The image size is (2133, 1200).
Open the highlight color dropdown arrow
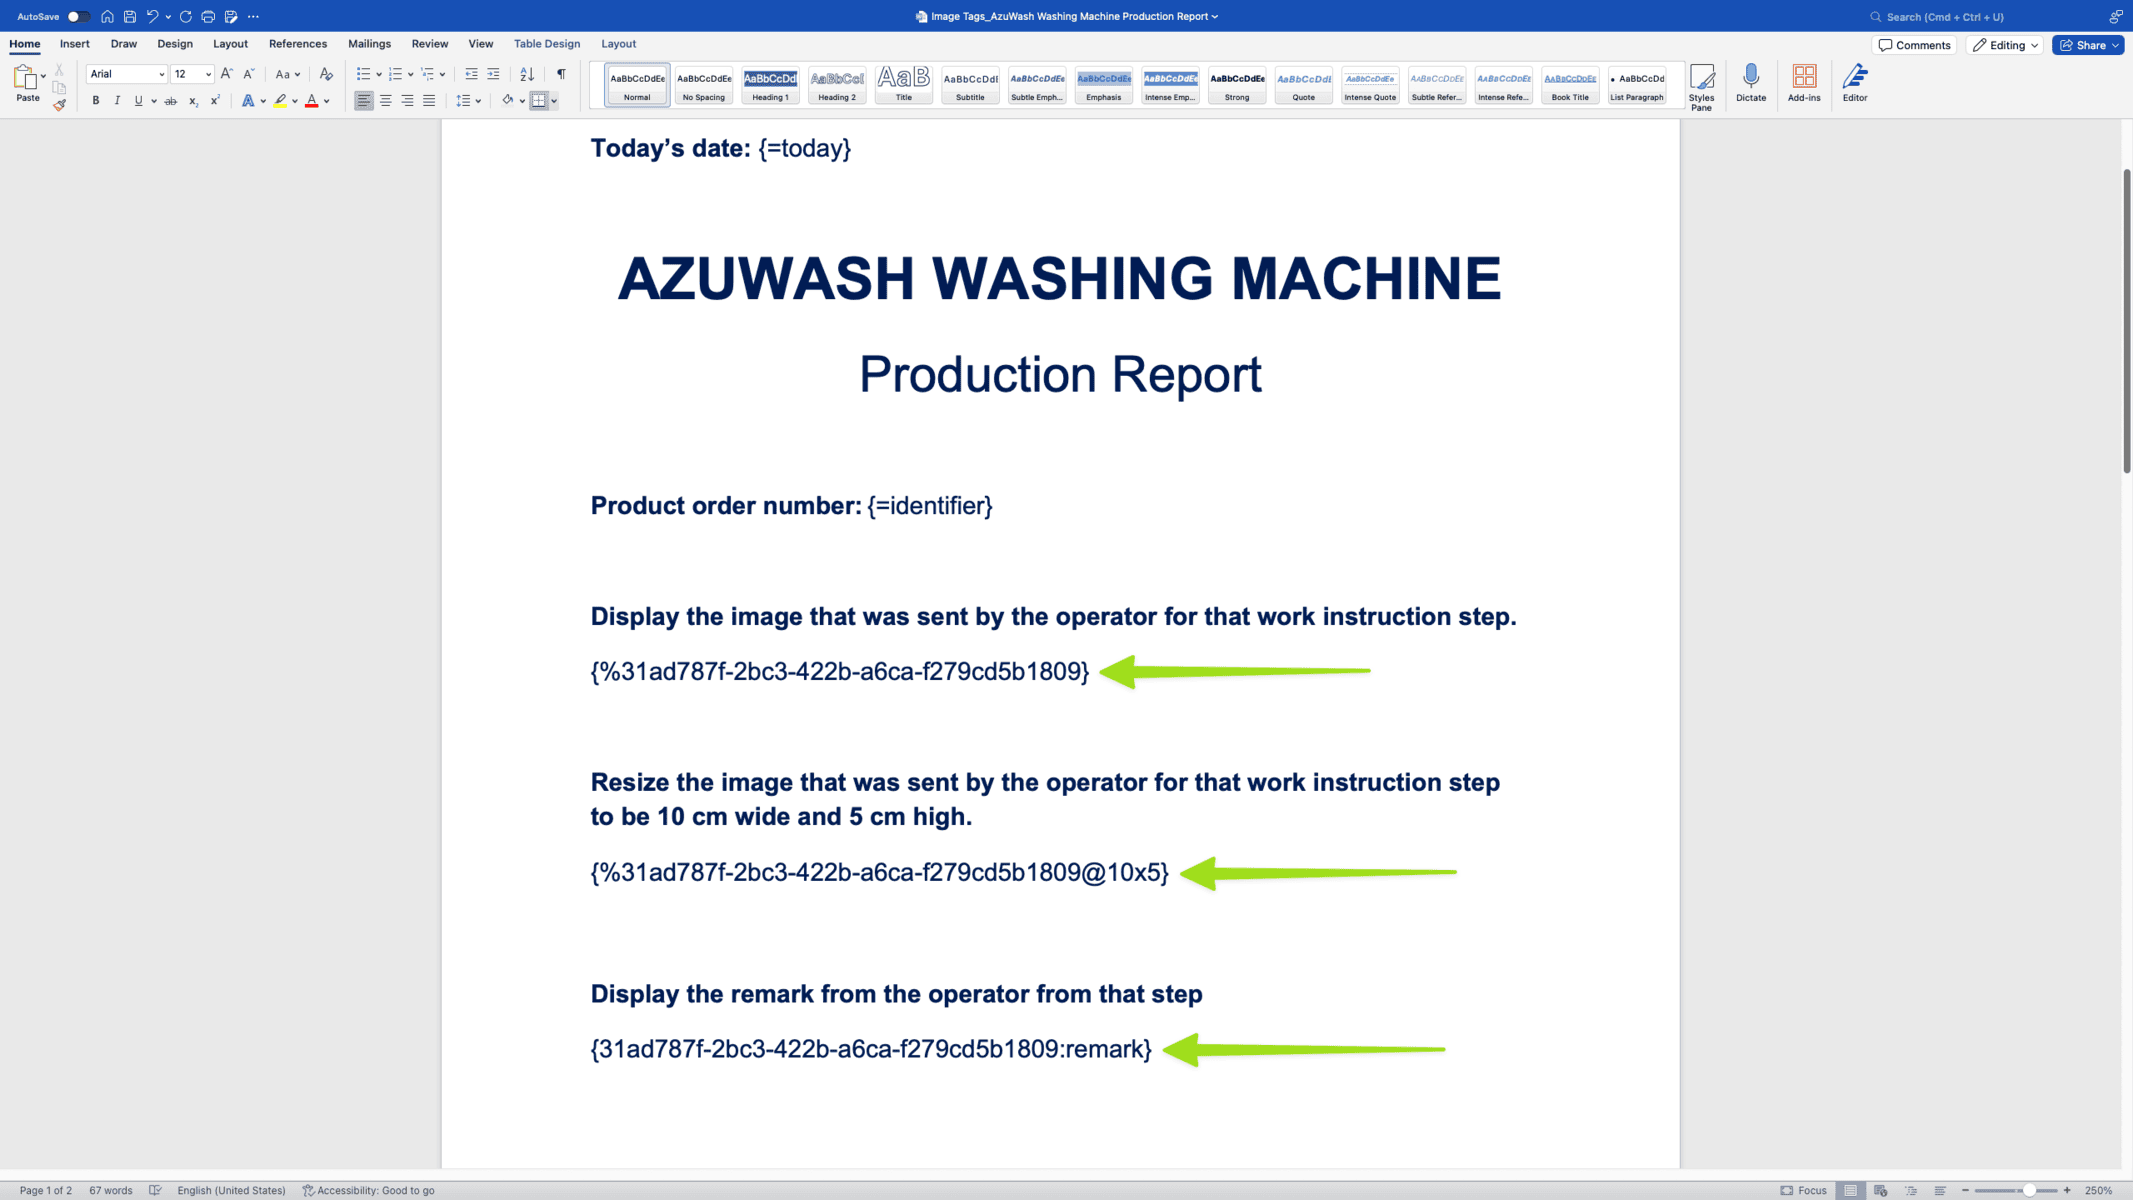pos(294,100)
